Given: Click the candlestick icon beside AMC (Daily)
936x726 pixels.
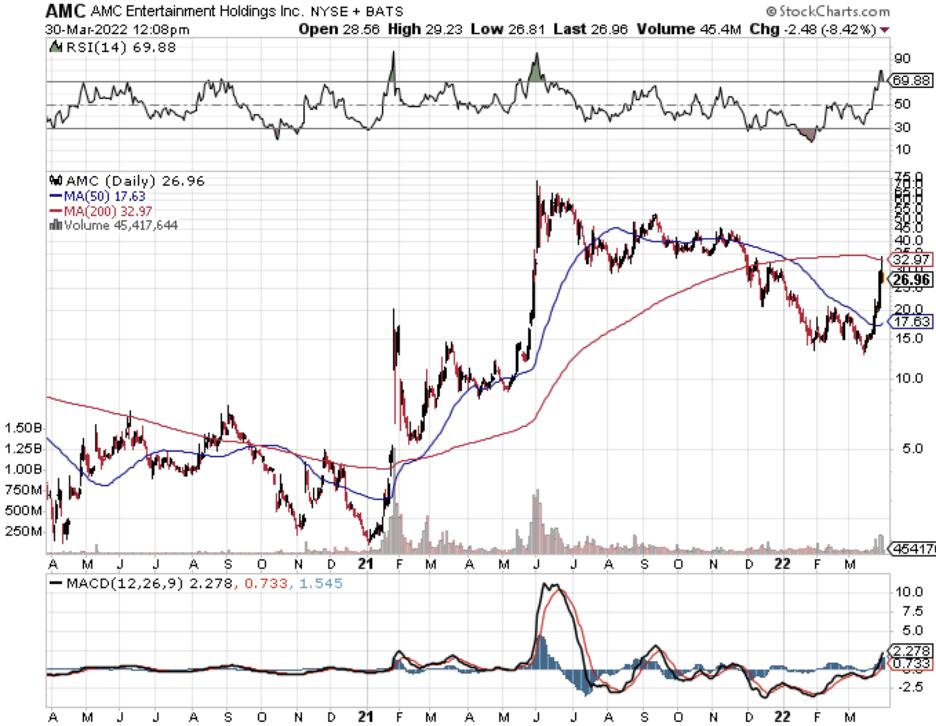Looking at the screenshot, I should (56, 180).
